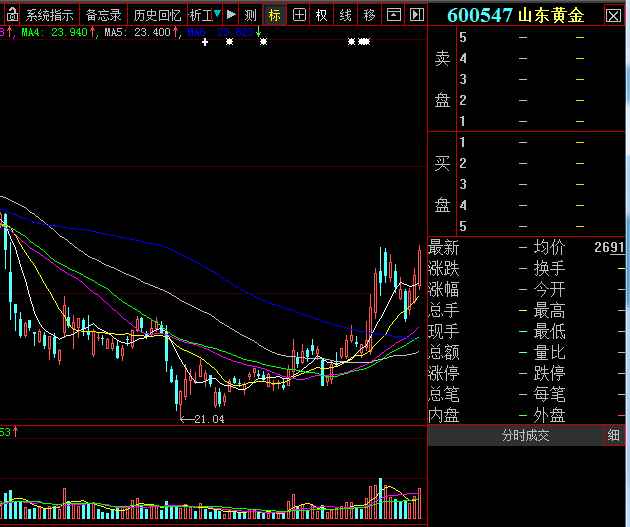Click the tallest cyan volume bar
This screenshot has width=630, height=527.
click(x=380, y=498)
